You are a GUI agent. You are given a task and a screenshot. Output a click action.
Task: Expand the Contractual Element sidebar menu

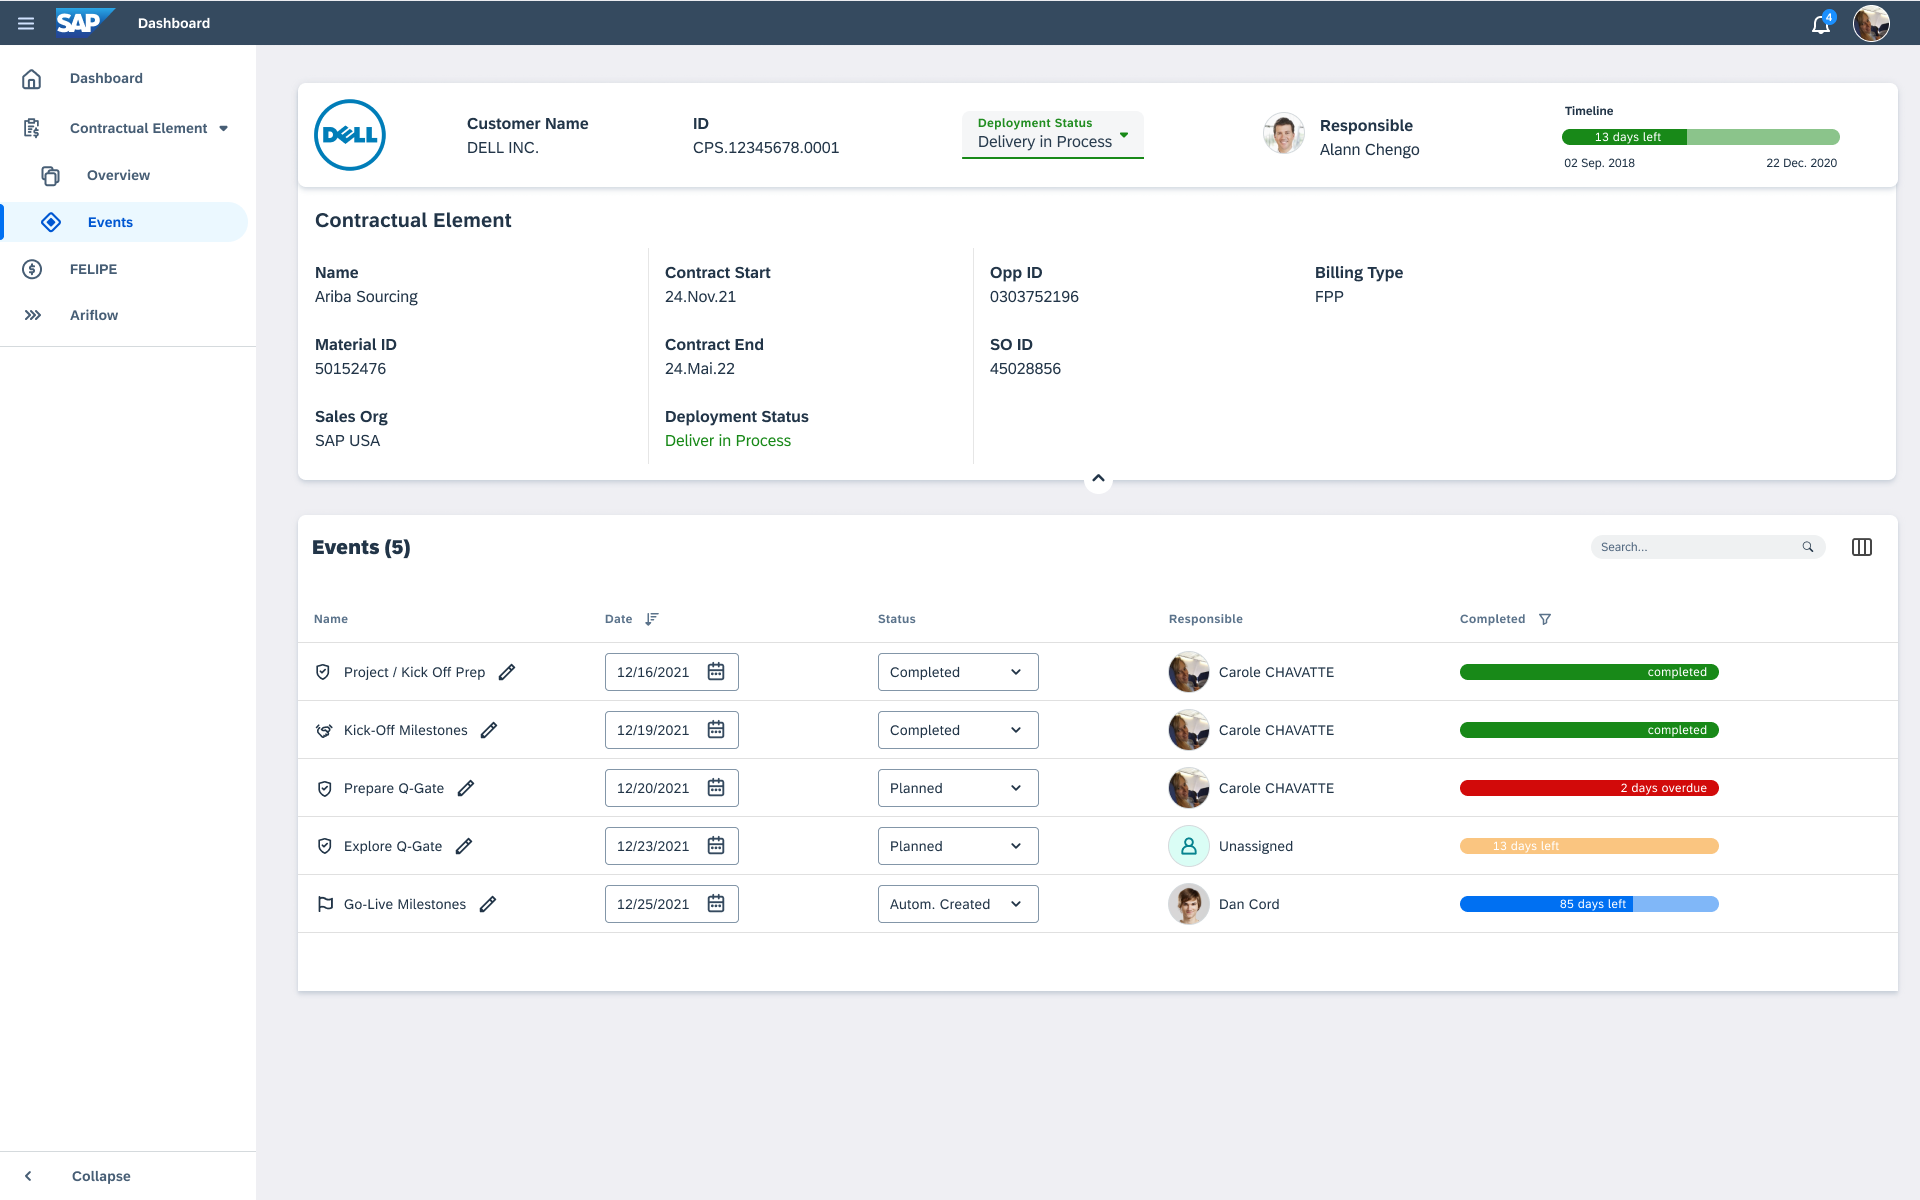[223, 128]
